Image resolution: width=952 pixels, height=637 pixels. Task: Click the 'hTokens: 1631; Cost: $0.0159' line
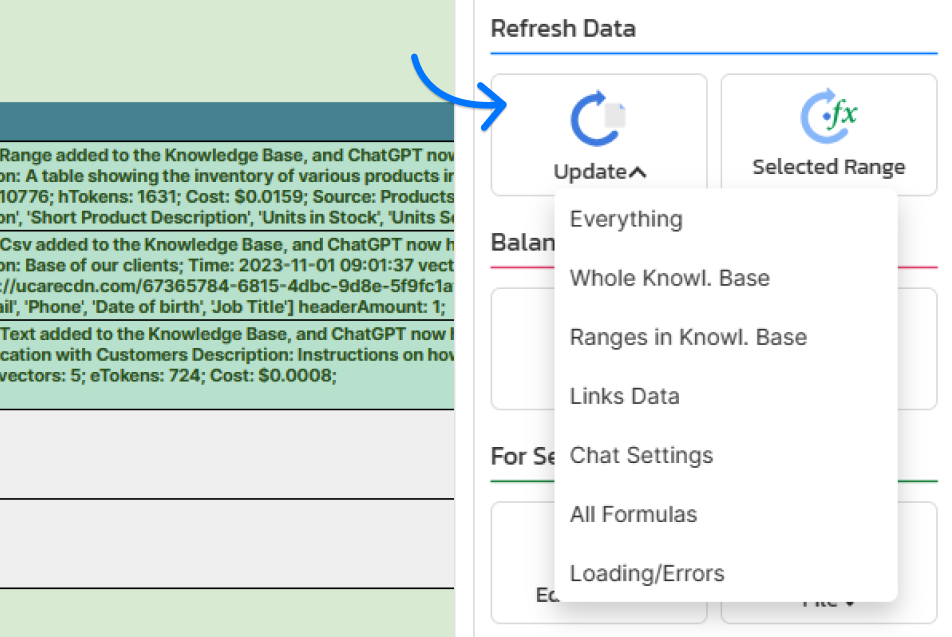pyautogui.click(x=227, y=197)
